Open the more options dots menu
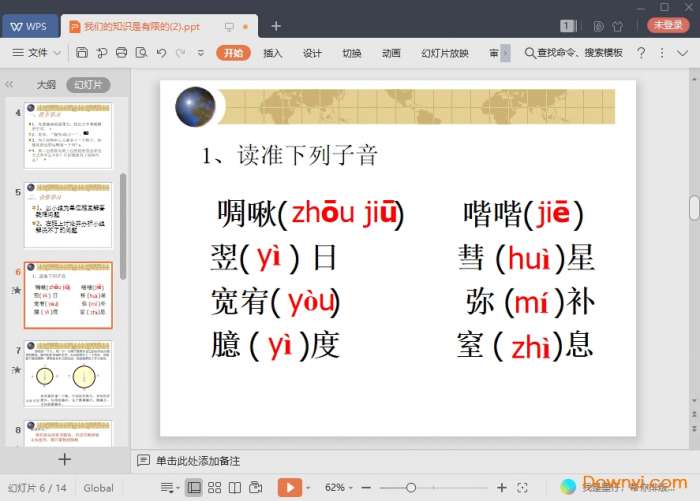 click(x=662, y=53)
